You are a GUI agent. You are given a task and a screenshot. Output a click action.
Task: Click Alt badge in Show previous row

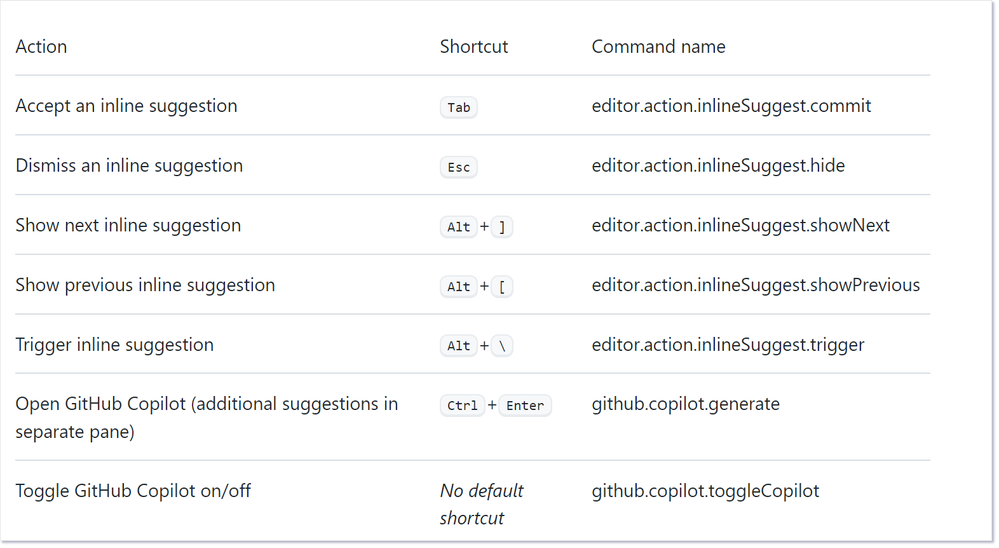pyautogui.click(x=458, y=286)
